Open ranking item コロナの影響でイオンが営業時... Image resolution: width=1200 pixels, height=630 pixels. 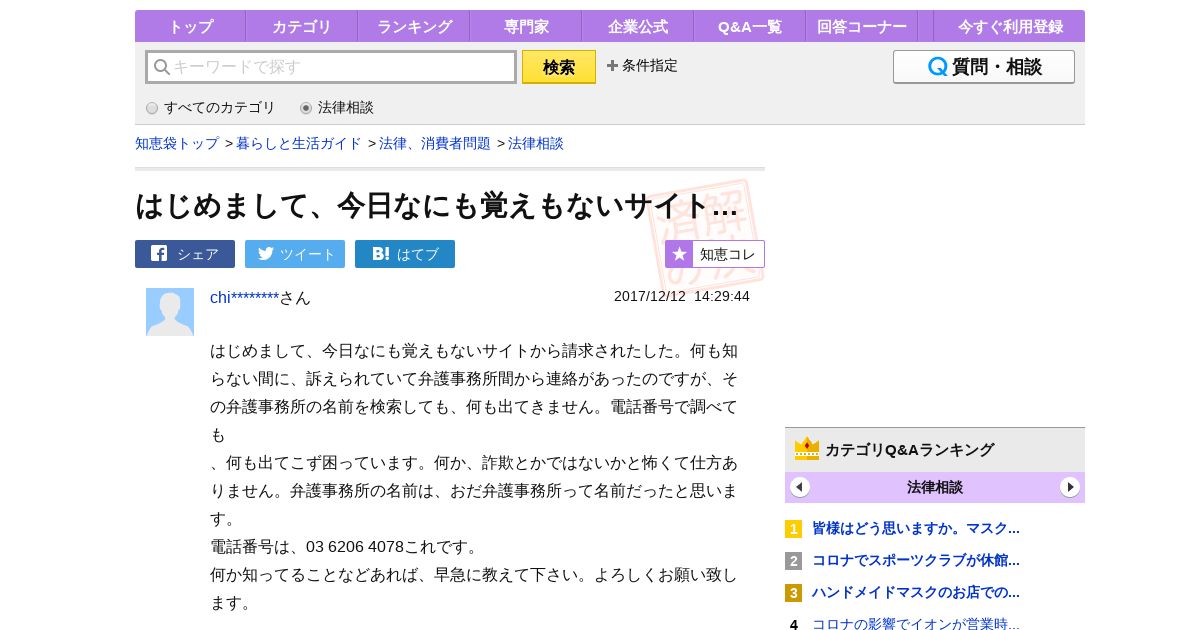pos(916,624)
